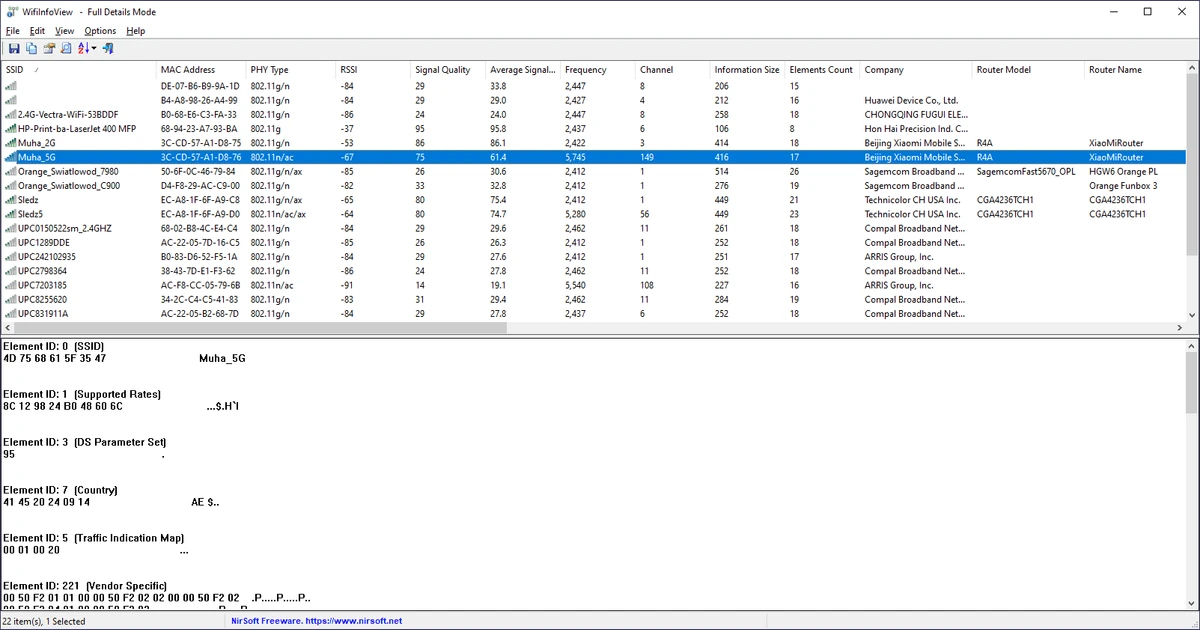Screen dimensions: 1200x630
Task: Click the Element ID: 221 (Vendor Specific) heading
Action: (85, 585)
